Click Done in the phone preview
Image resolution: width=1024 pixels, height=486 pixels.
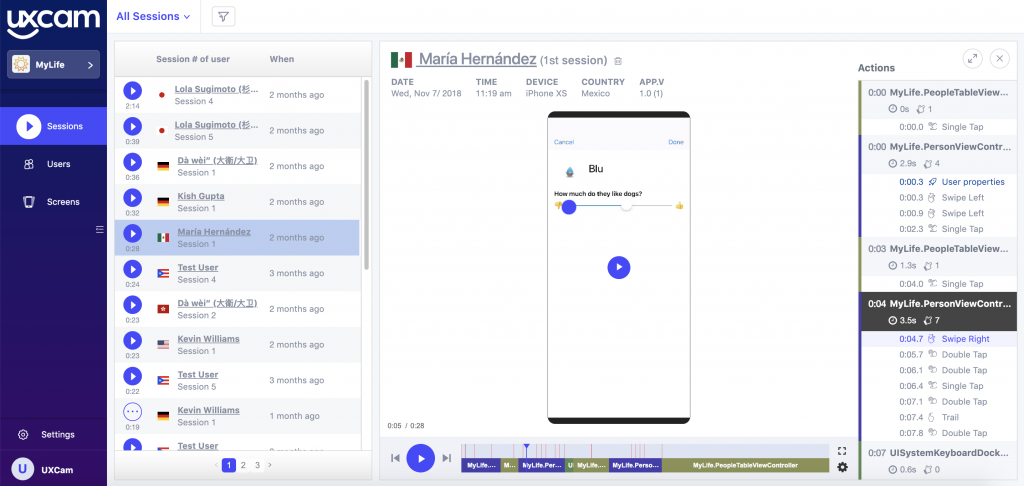(676, 142)
